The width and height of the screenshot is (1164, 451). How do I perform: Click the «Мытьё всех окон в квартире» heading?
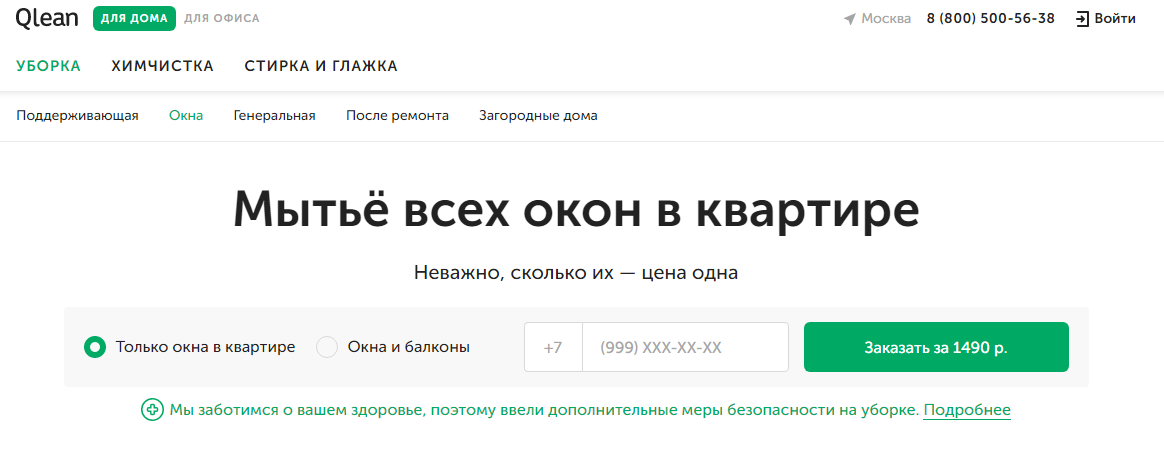tap(576, 211)
